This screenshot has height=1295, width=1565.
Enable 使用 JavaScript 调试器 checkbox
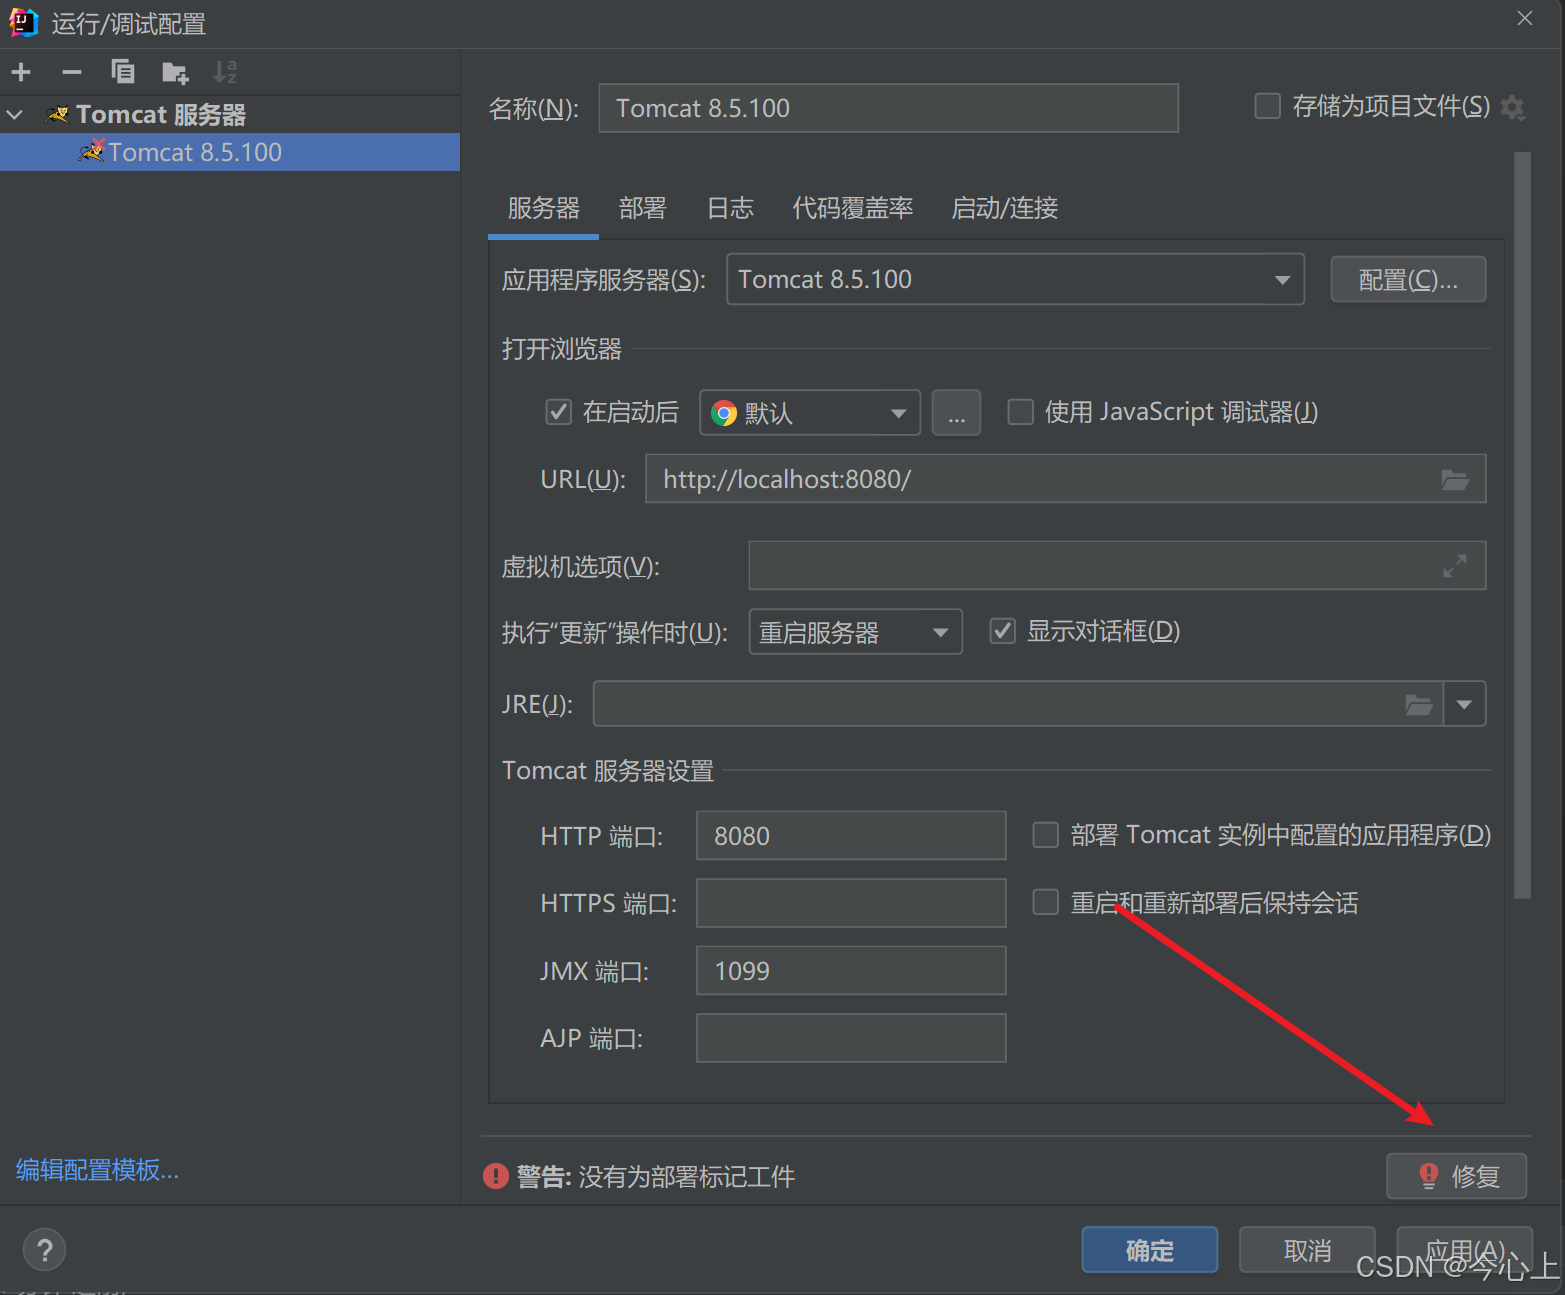click(x=1020, y=412)
